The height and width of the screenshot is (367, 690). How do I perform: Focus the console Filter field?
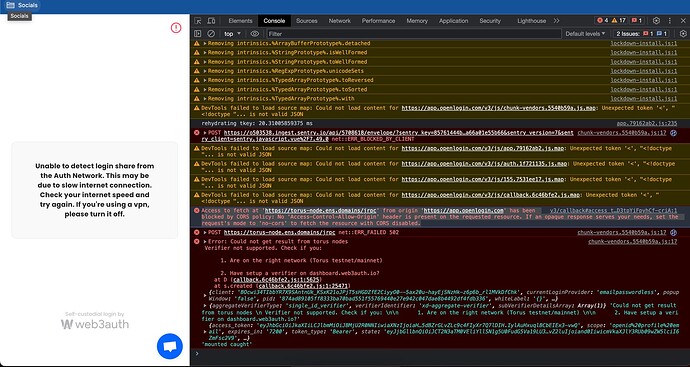point(414,33)
